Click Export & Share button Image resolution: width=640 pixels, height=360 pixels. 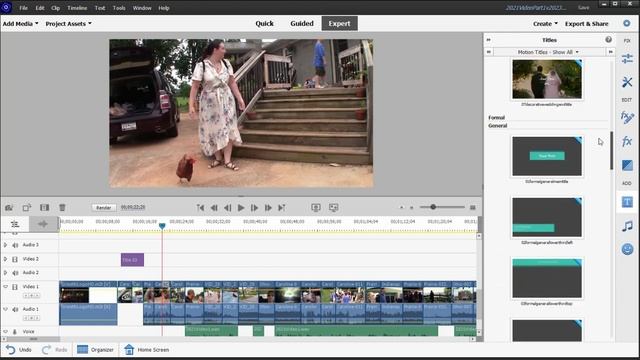click(x=587, y=24)
